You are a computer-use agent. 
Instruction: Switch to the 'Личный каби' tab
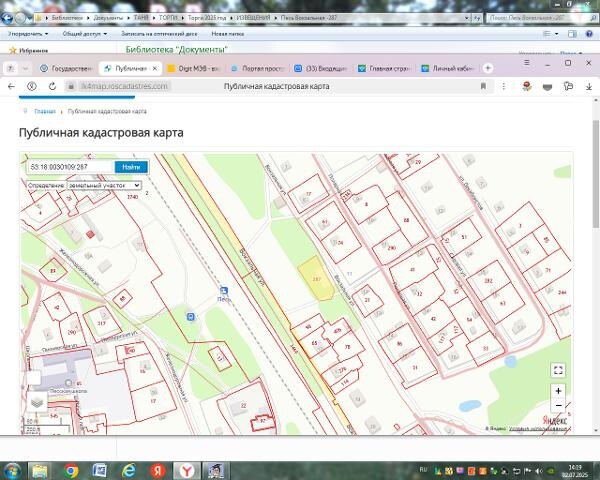point(448,69)
